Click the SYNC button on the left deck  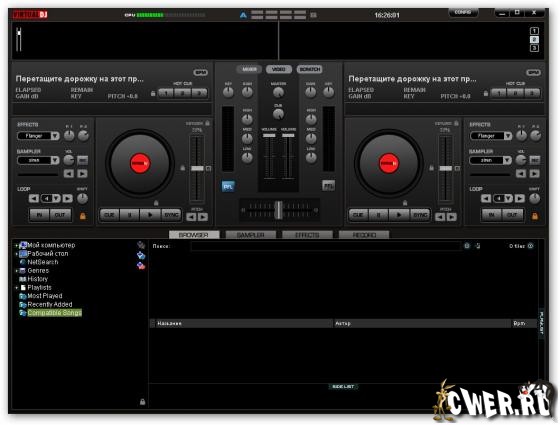click(x=171, y=215)
